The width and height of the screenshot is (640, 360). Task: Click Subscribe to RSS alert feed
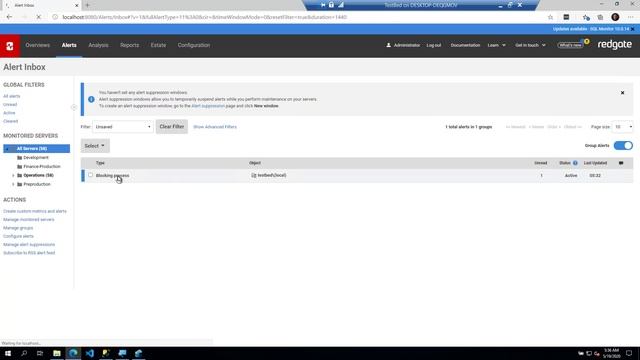[x=29, y=253]
